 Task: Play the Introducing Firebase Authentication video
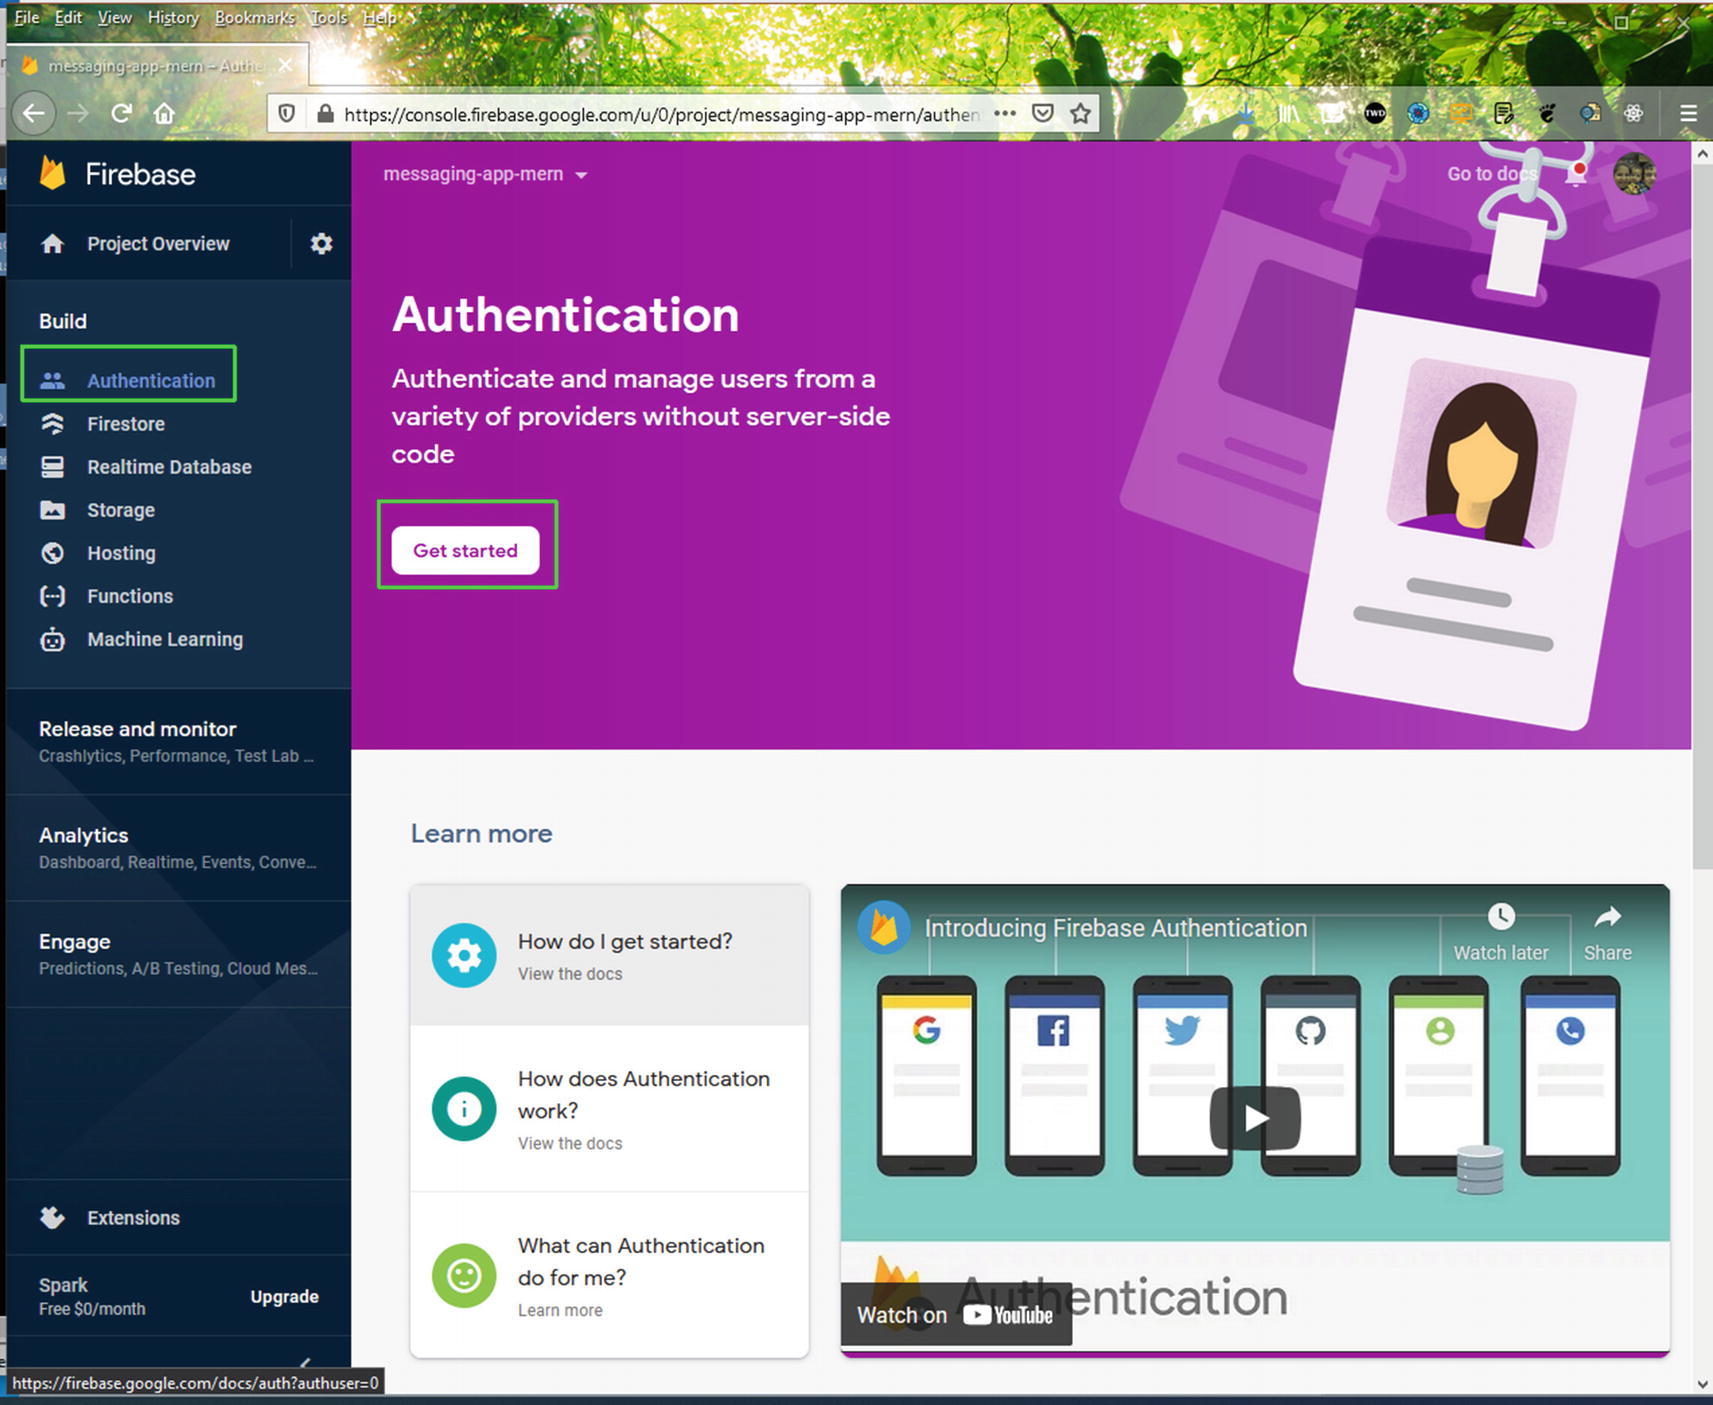[x=1255, y=1117]
